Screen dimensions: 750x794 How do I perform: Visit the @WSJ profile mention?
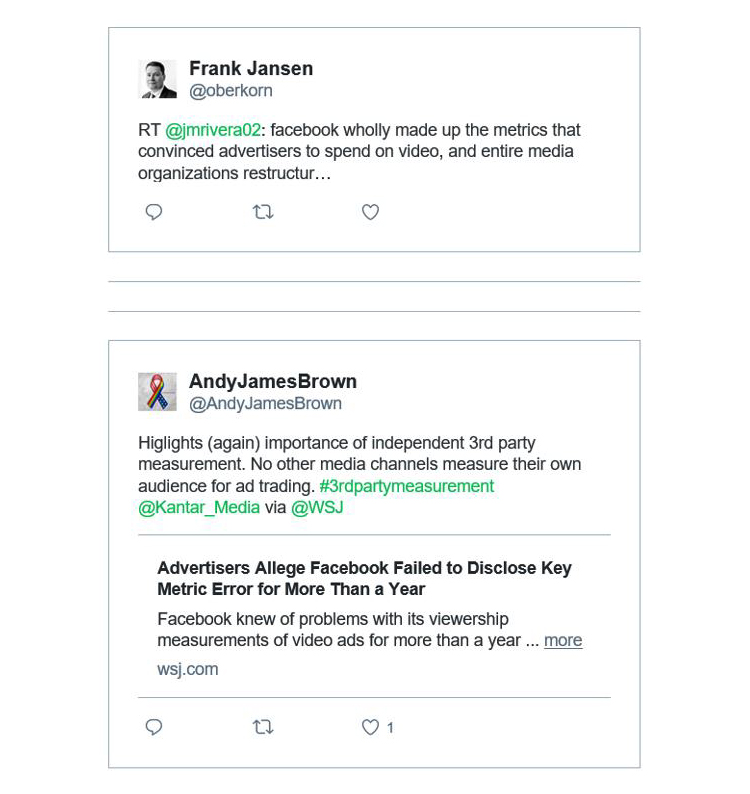point(317,507)
